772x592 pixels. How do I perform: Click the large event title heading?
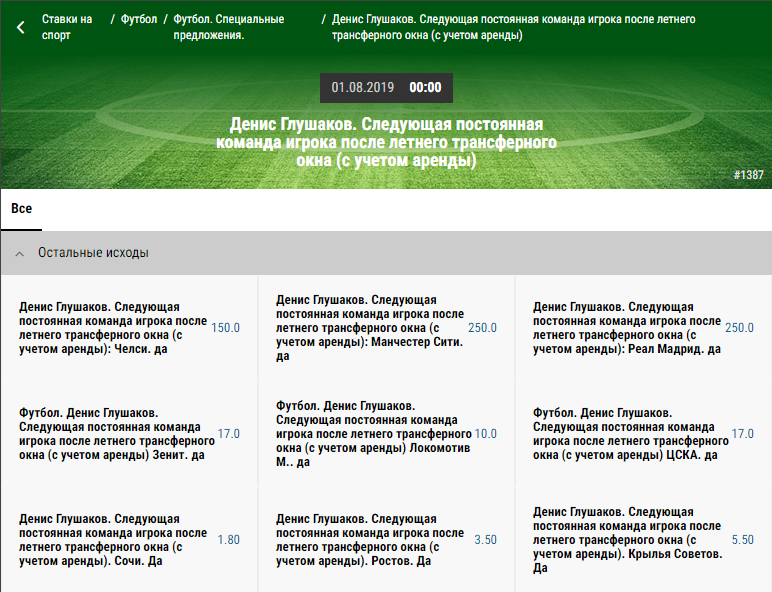386,142
